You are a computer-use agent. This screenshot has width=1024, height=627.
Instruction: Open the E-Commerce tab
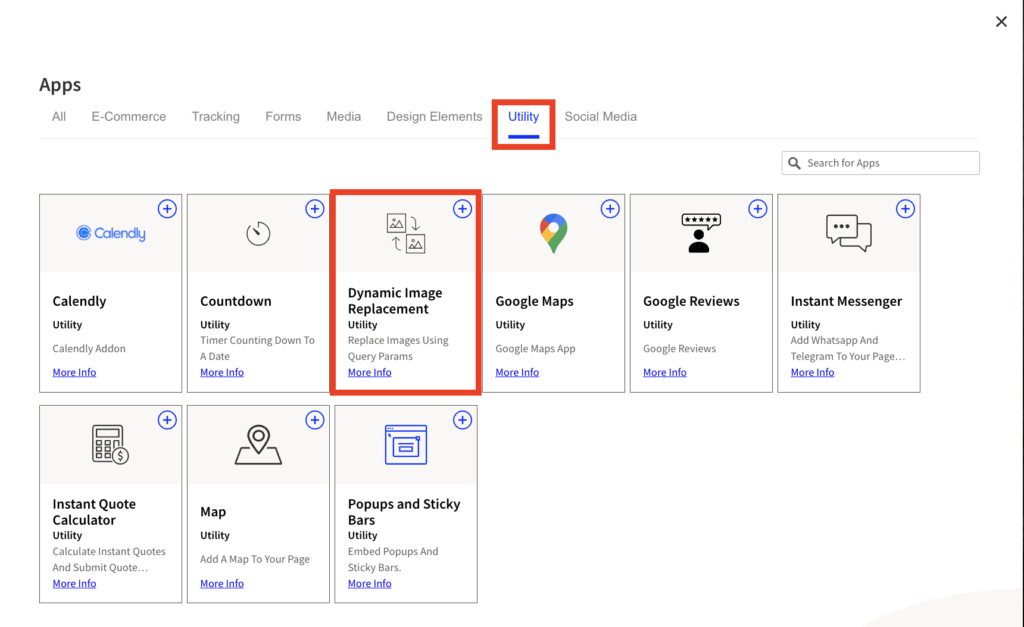(129, 117)
